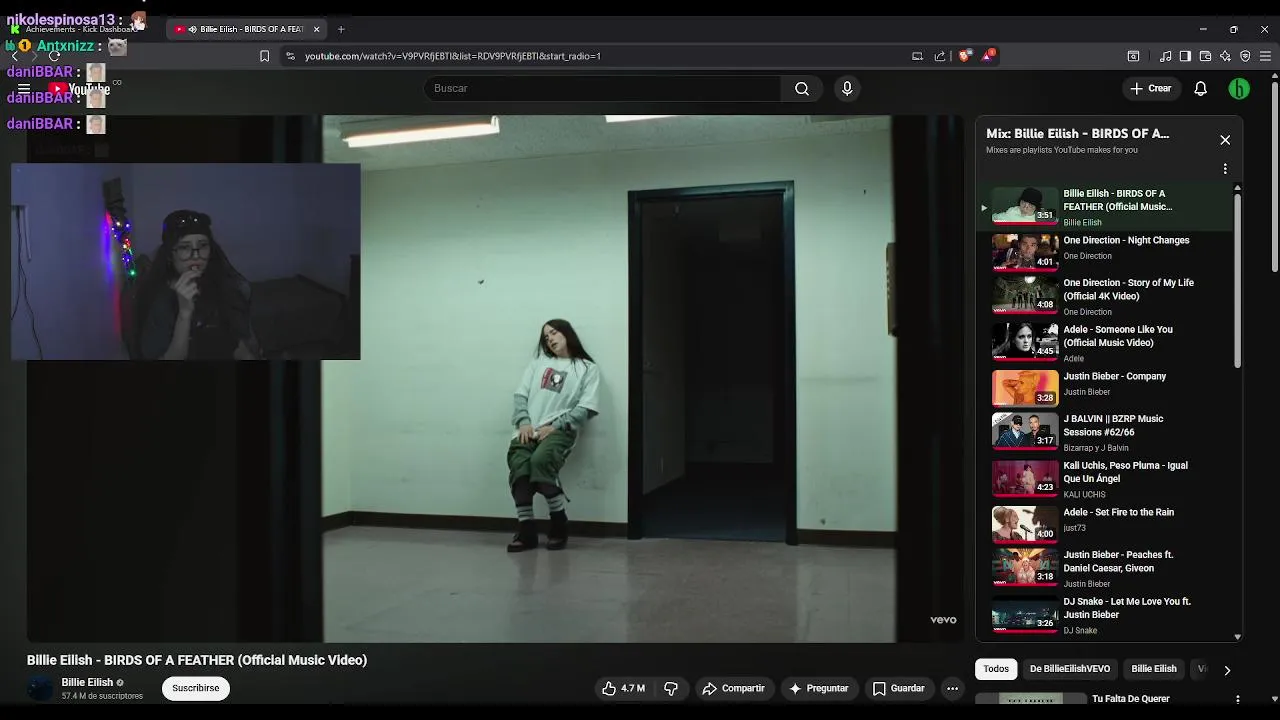Play Justin Bieber - Peaches
The height and width of the screenshot is (720, 1280).
1105,568
